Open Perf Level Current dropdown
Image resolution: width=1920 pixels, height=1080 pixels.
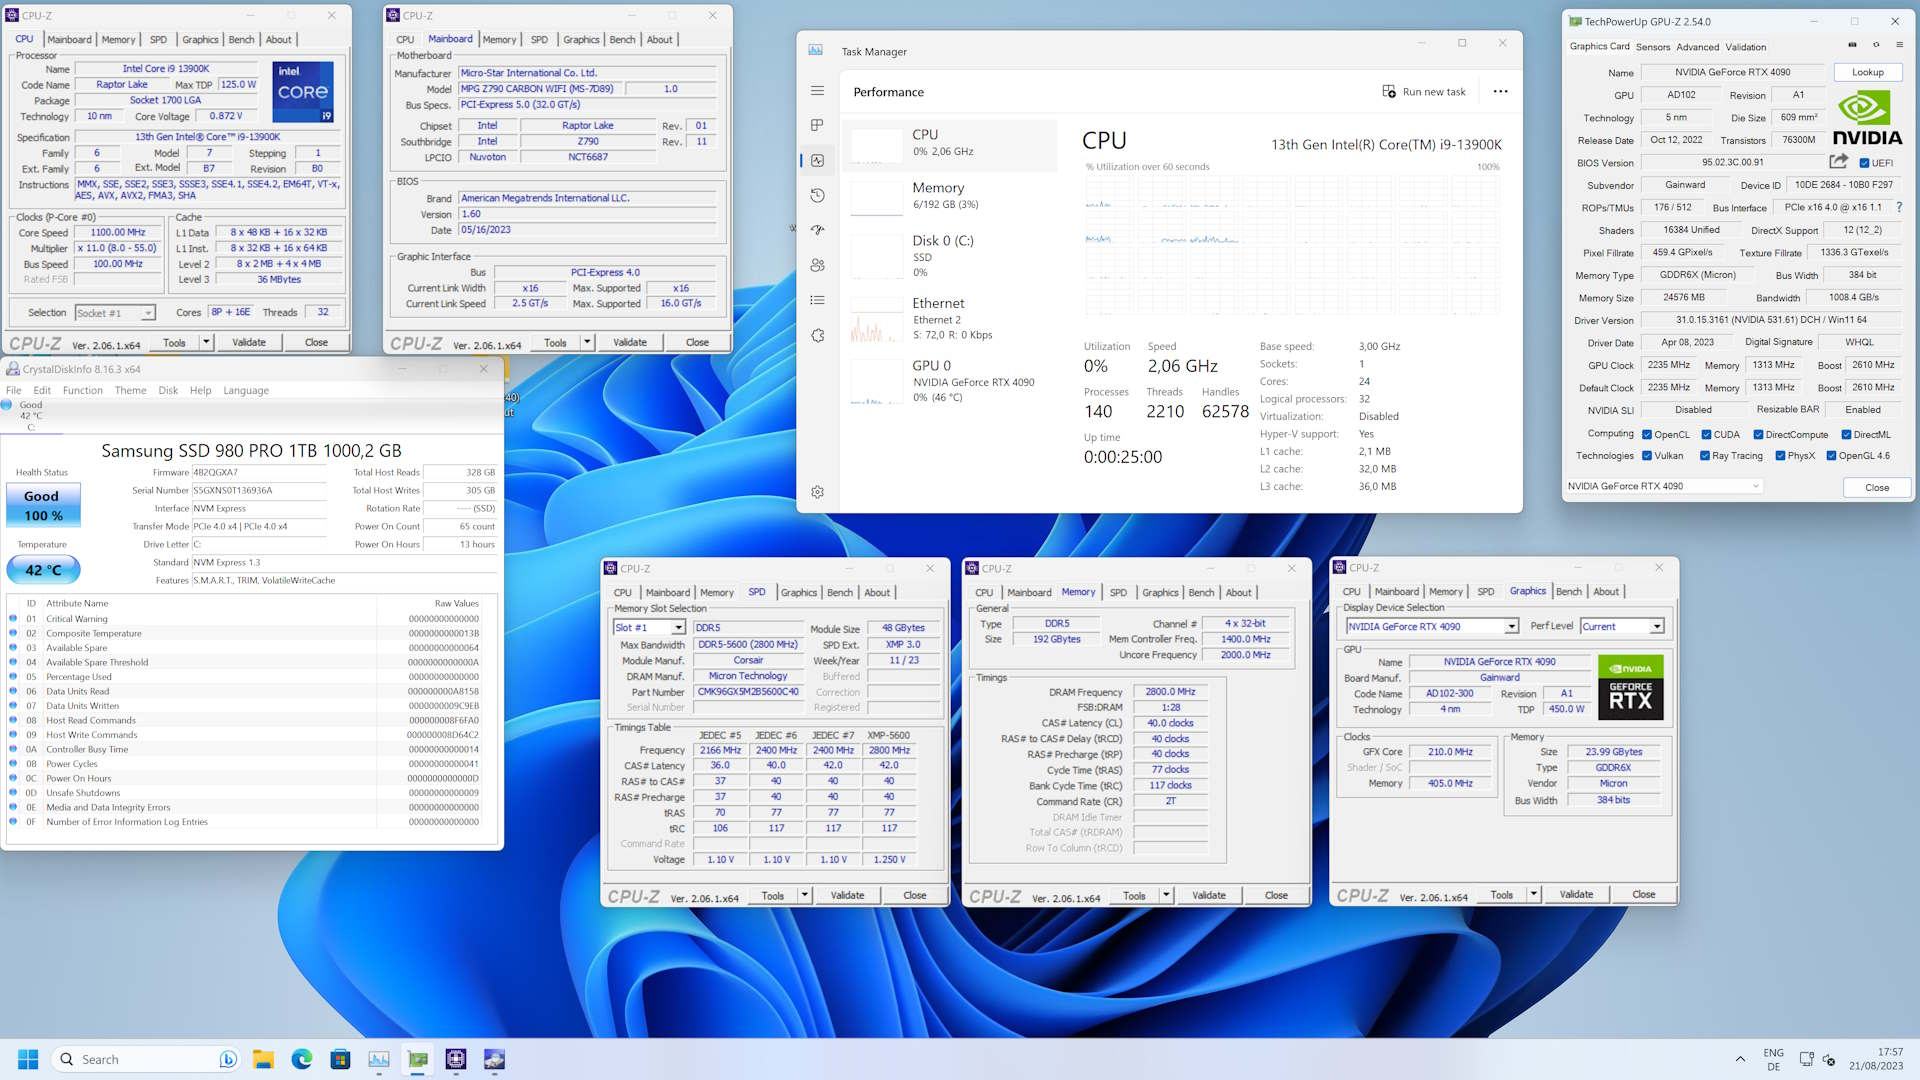coord(1622,627)
